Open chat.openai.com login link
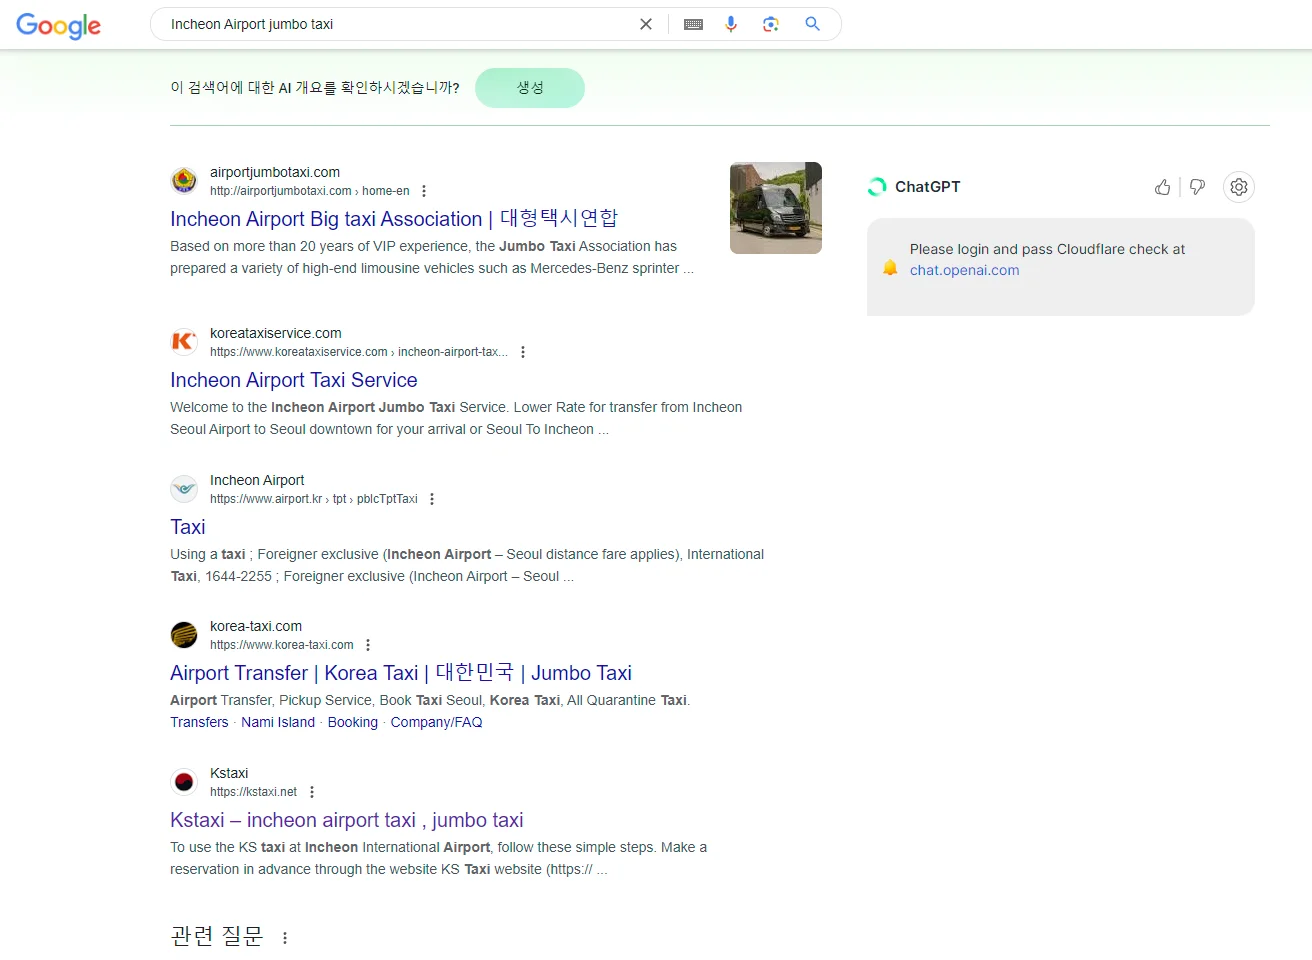The width and height of the screenshot is (1312, 960). tap(965, 270)
